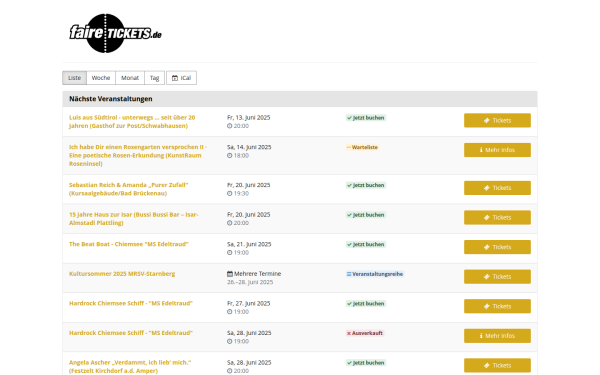
Task: Click the Jetzt buchen badge for The Beat Boat
Action: [366, 245]
